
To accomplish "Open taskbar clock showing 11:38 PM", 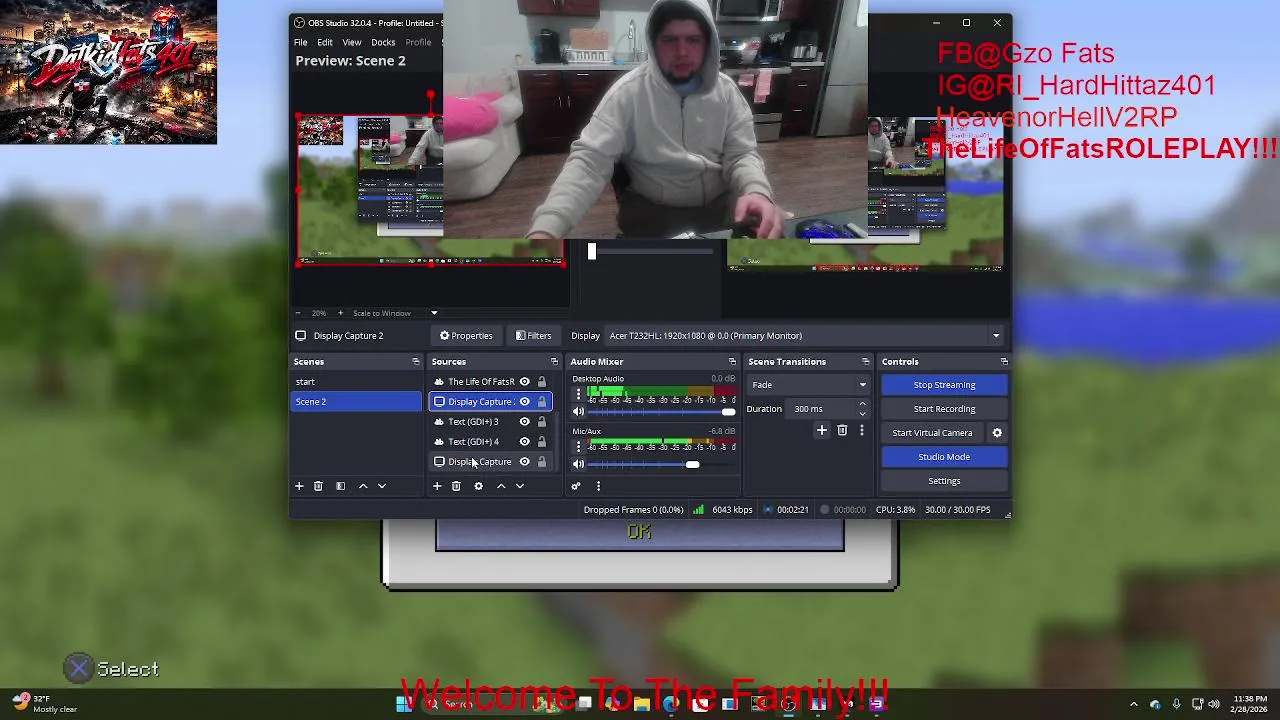I will pyautogui.click(x=1250, y=704).
